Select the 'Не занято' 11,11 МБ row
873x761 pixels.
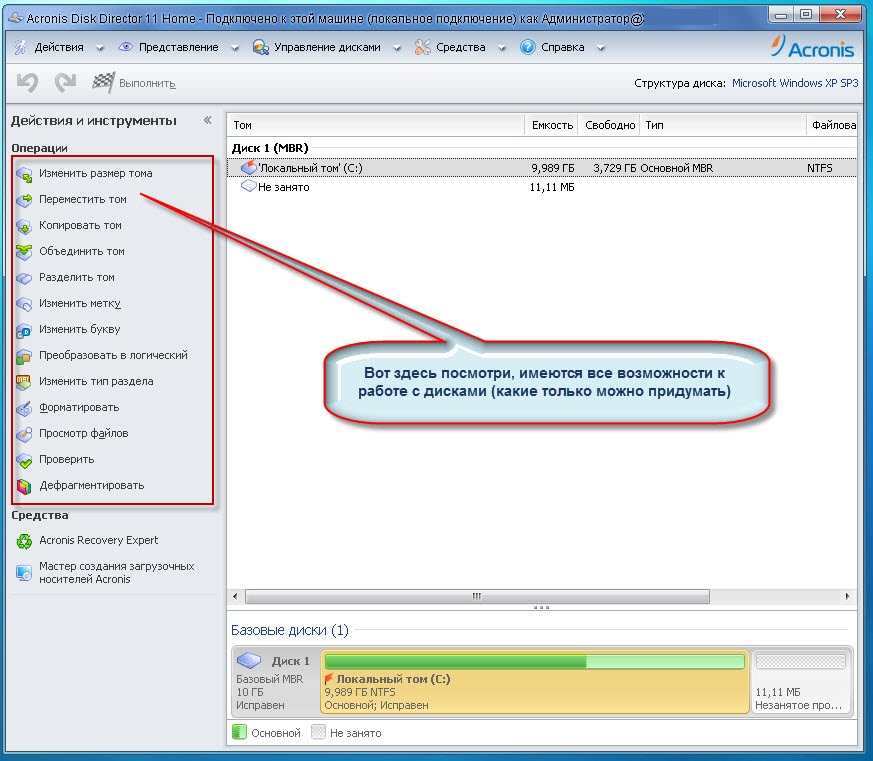pos(541,187)
